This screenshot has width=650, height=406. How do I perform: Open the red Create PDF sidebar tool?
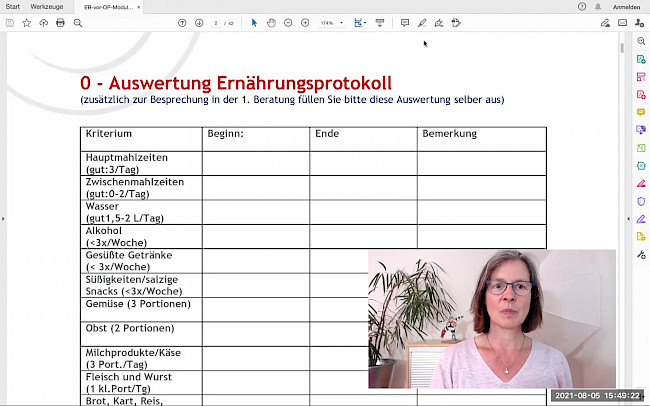point(641,95)
